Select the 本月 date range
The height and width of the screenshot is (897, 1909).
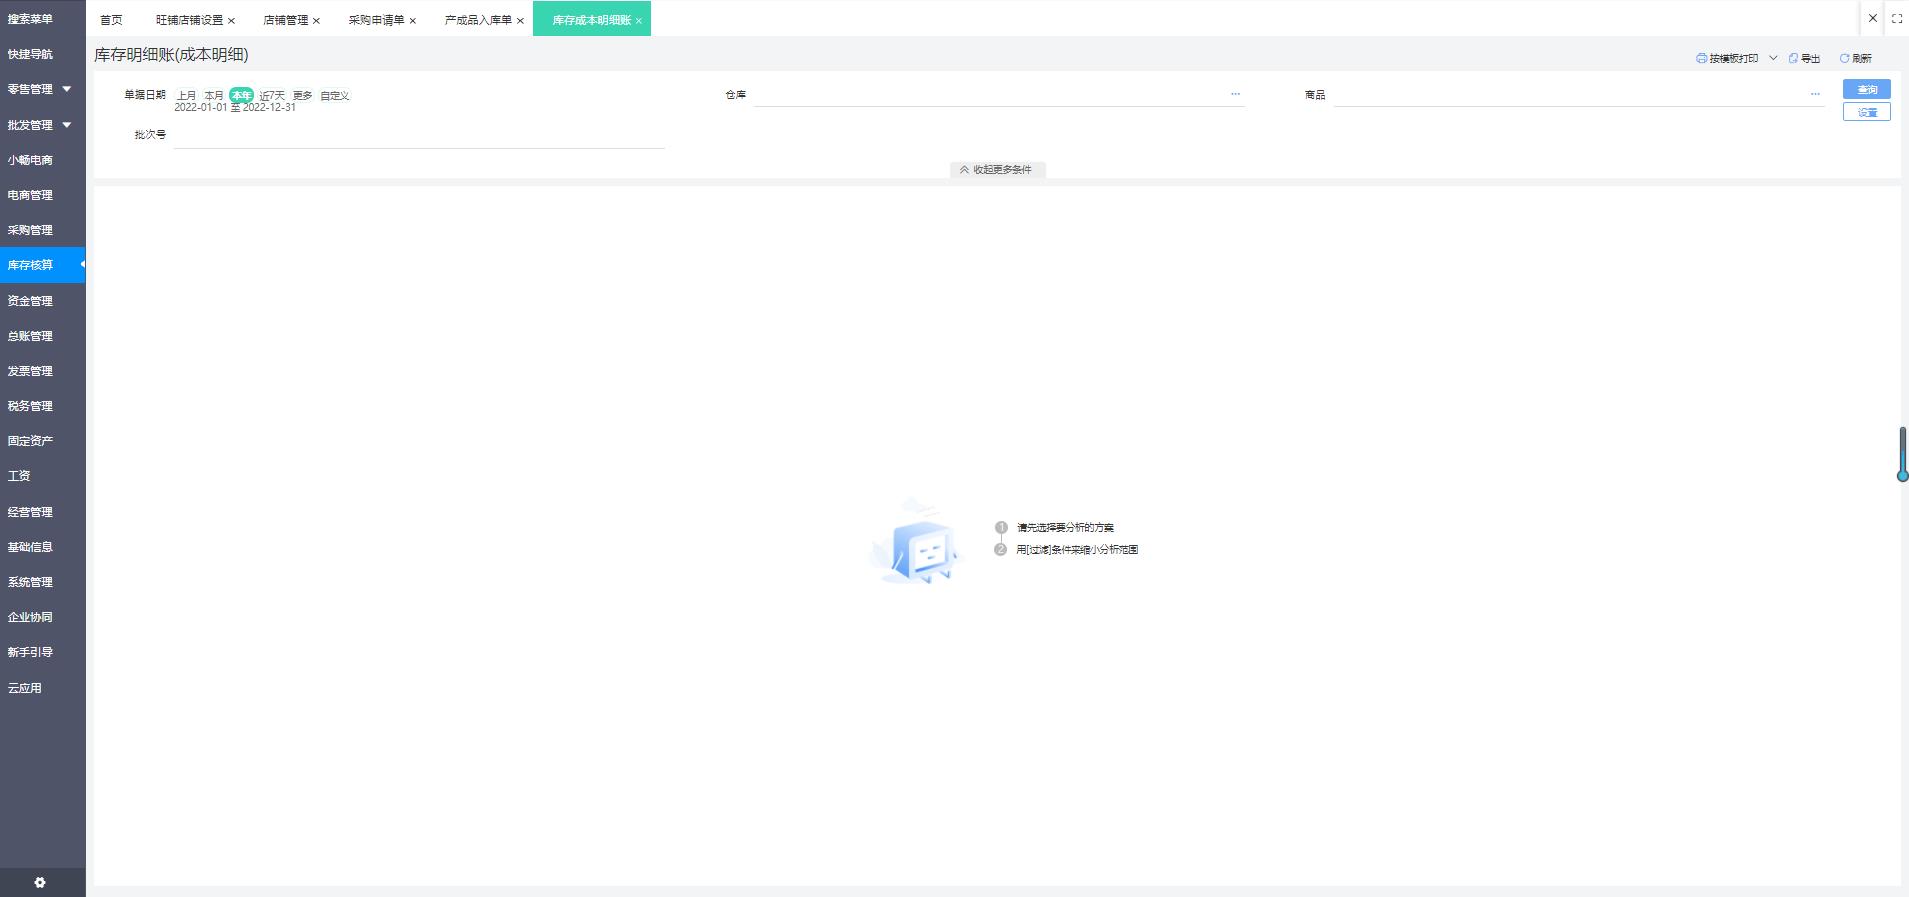tap(214, 95)
